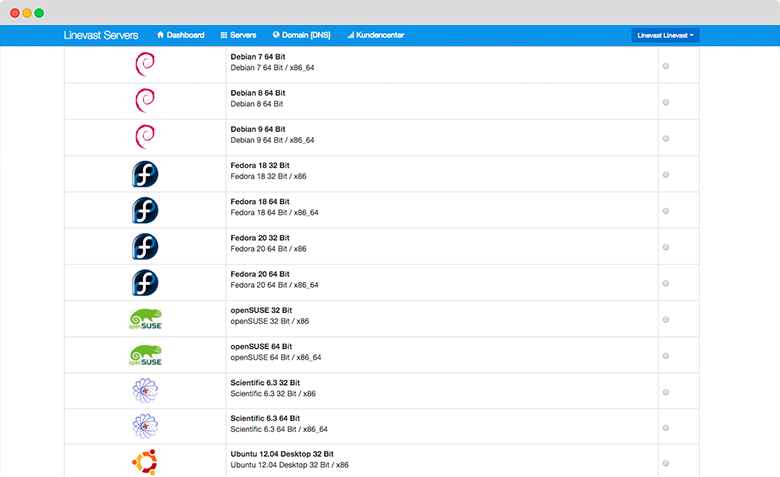
Task: Pick the Fedora 20 32 Bit radio button
Action: pos(666,248)
